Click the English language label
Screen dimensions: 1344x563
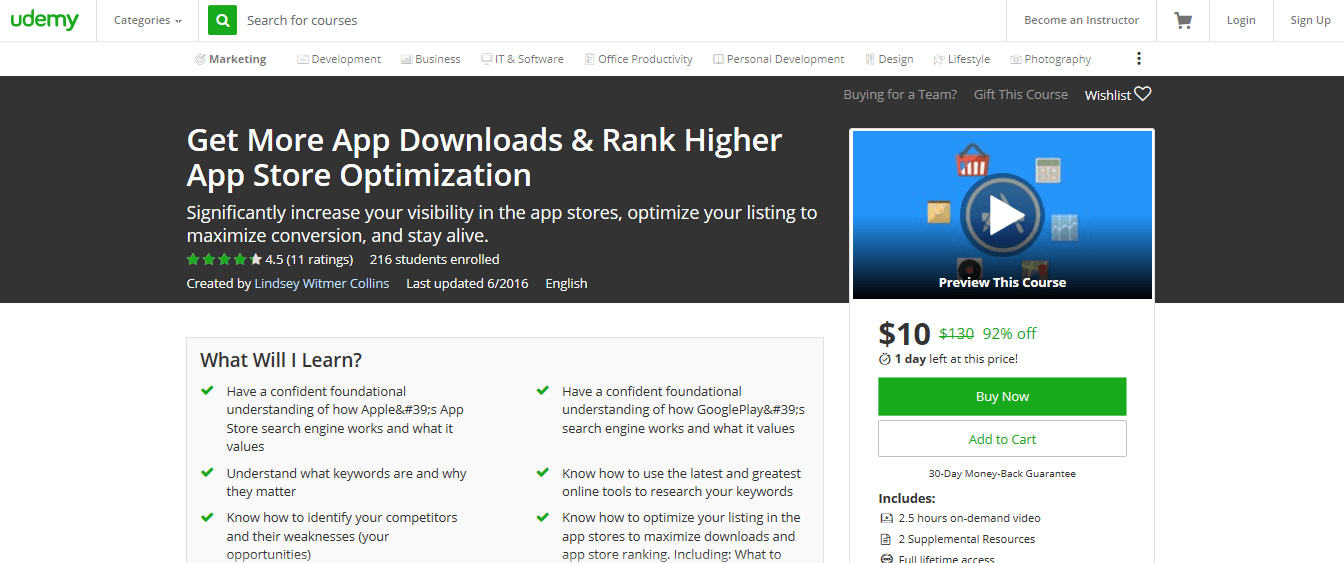click(566, 283)
